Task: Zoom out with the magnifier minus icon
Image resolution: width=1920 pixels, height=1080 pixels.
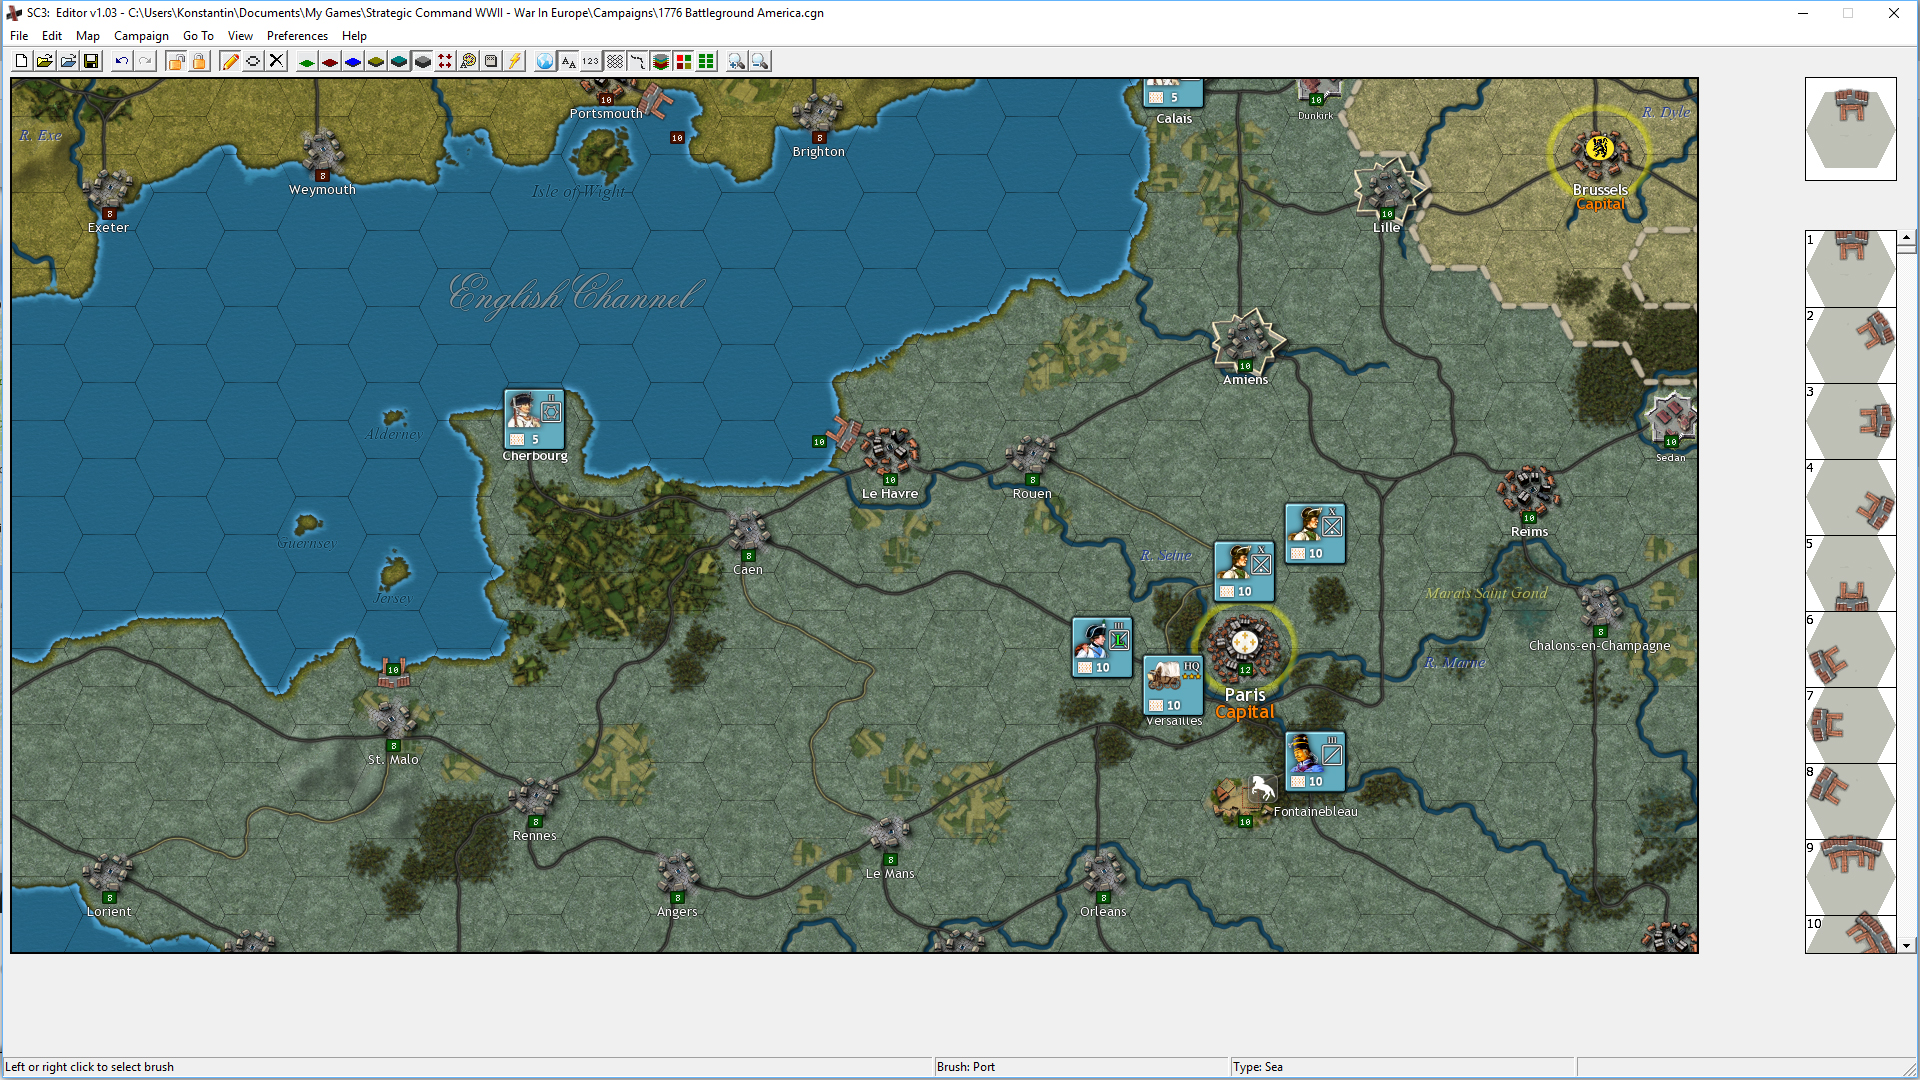Action: (760, 62)
